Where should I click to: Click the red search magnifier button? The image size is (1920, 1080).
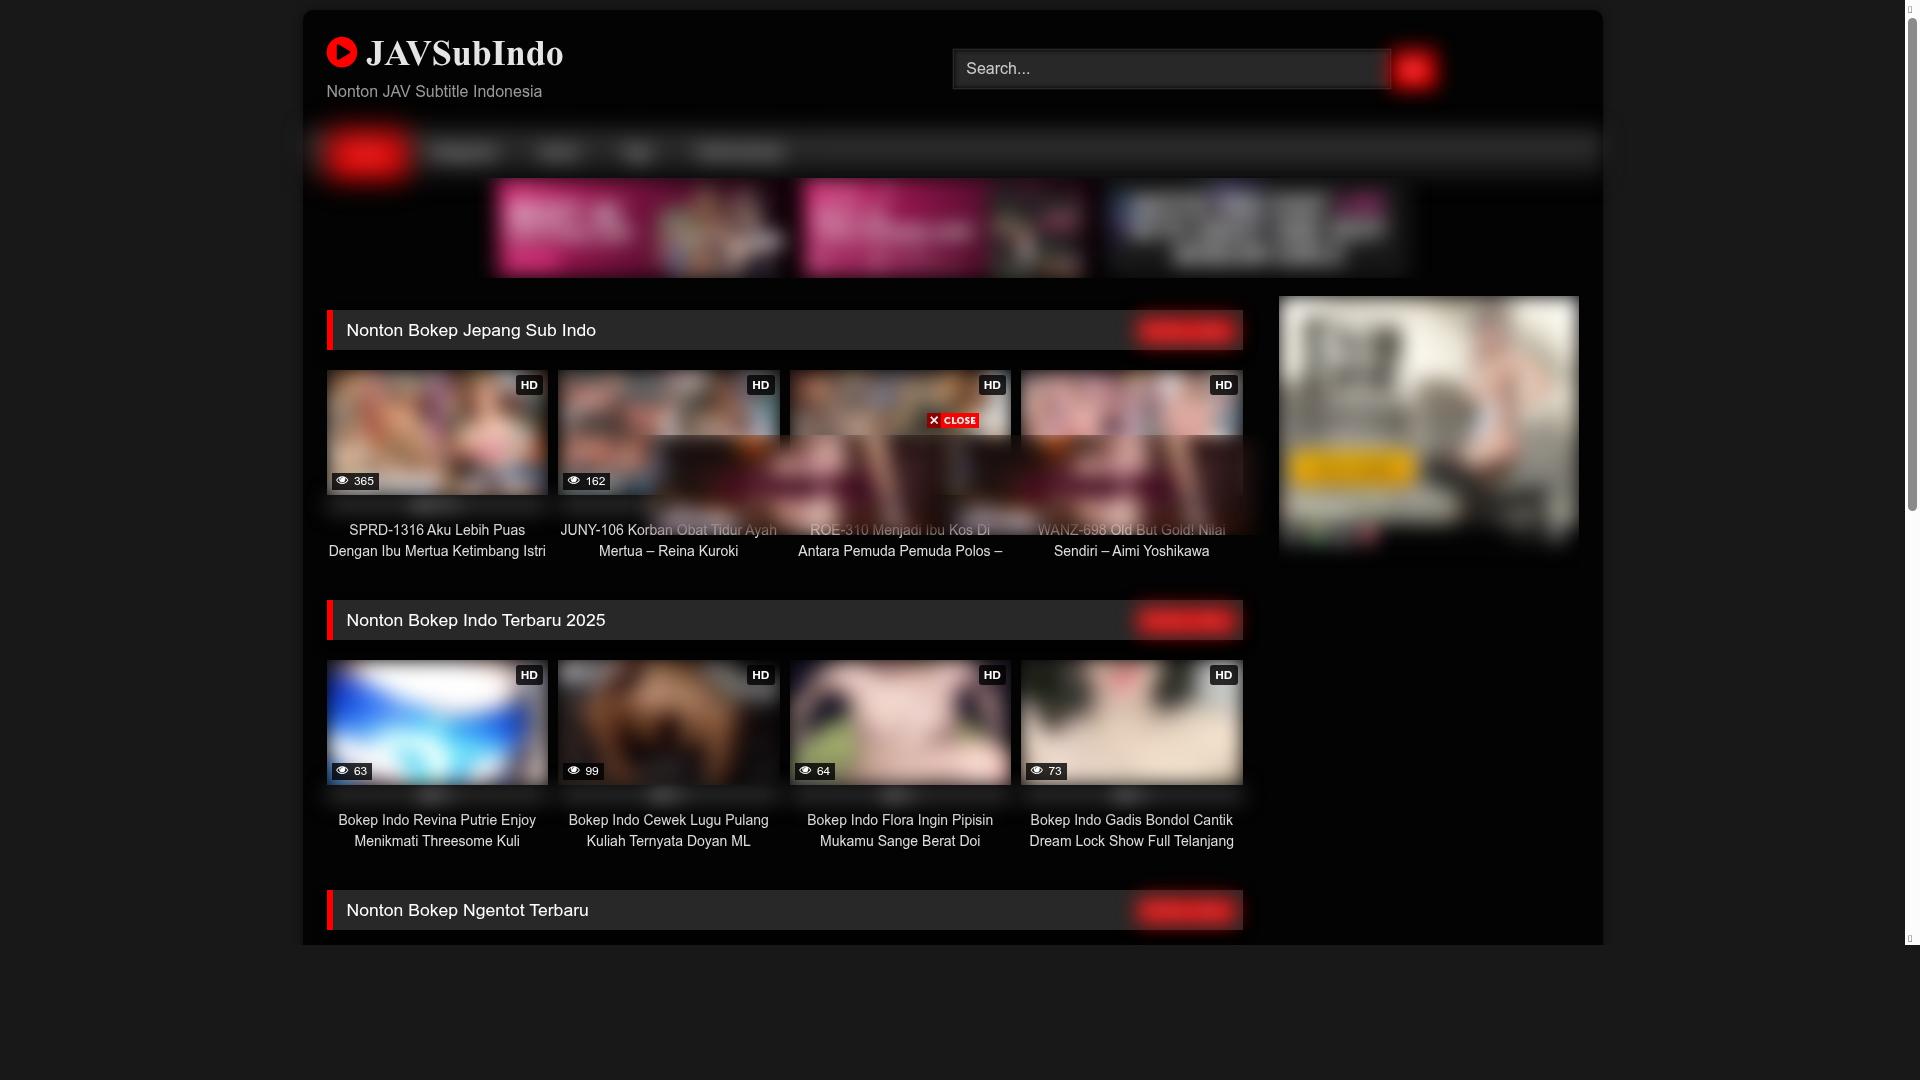point(1415,68)
